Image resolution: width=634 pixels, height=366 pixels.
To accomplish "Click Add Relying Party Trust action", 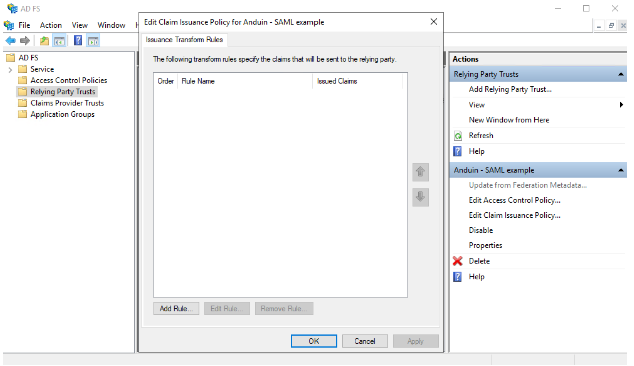I will [510, 89].
